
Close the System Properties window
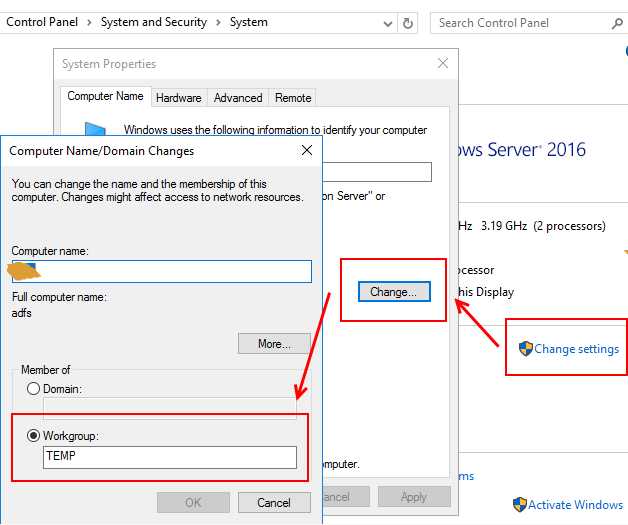(443, 63)
